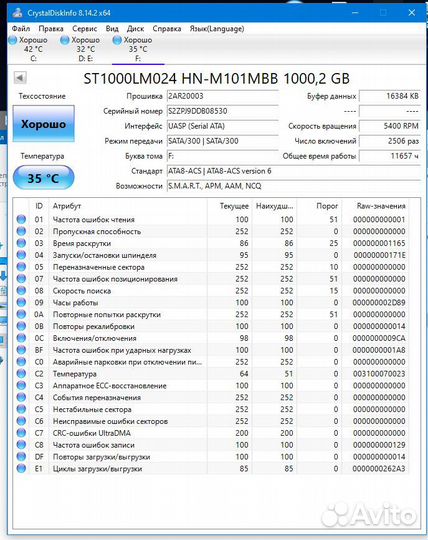Click raw value 0000000001A8
The image size is (428, 540).
pos(379,350)
